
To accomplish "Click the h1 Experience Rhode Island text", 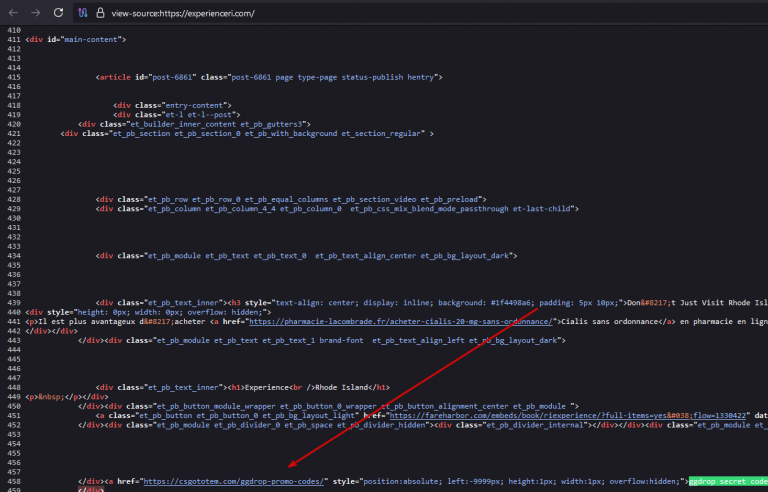I will click(x=309, y=387).
